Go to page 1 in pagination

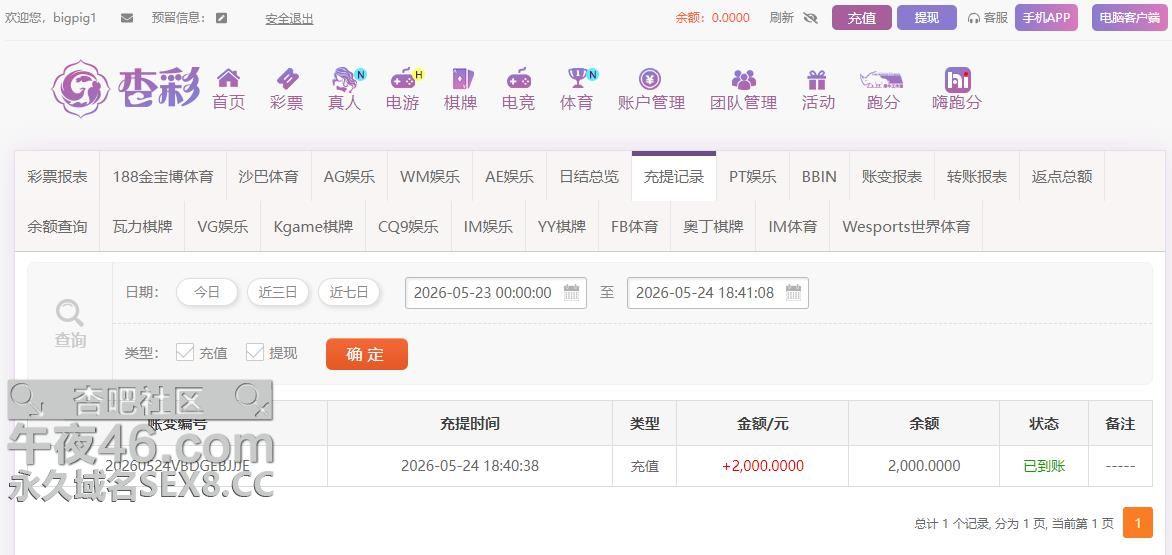point(1138,523)
